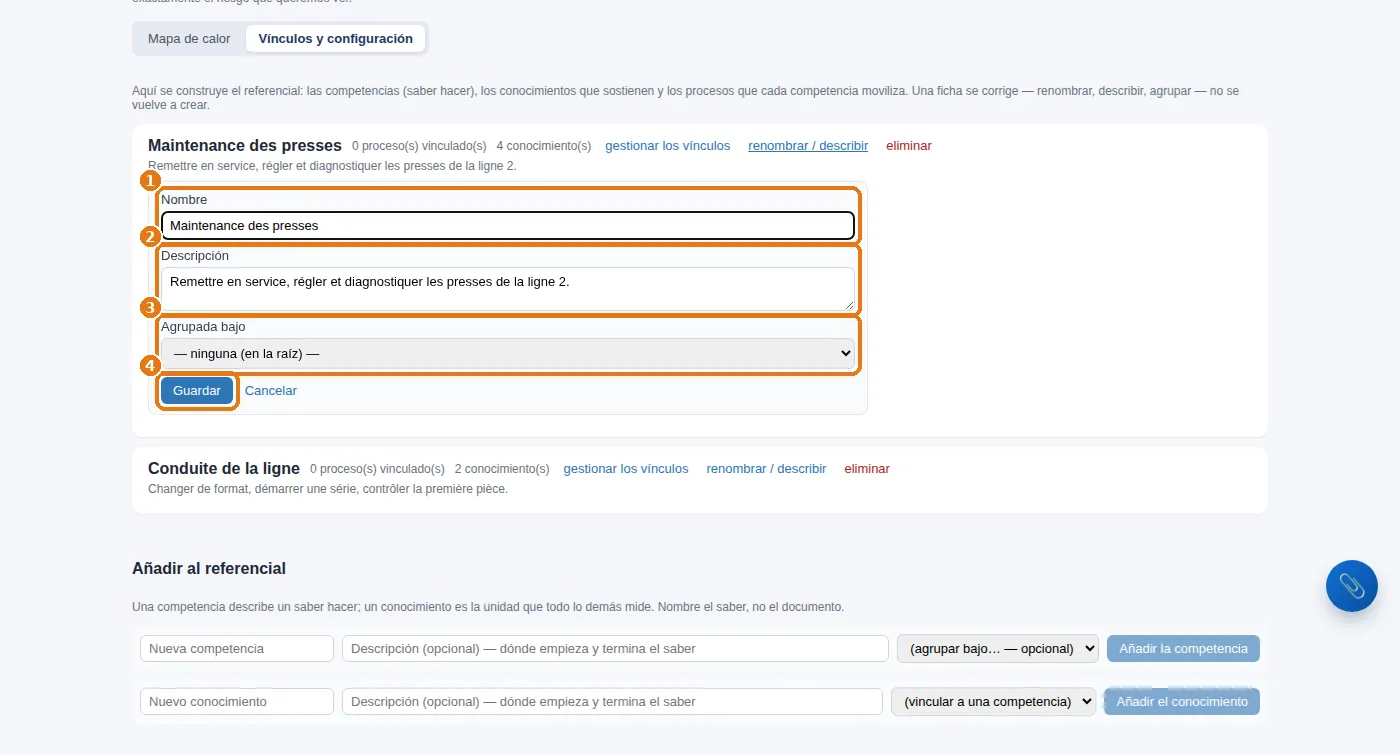Viewport: 1400px width, 755px height.
Task: Focus the Nombre input field
Action: point(508,225)
